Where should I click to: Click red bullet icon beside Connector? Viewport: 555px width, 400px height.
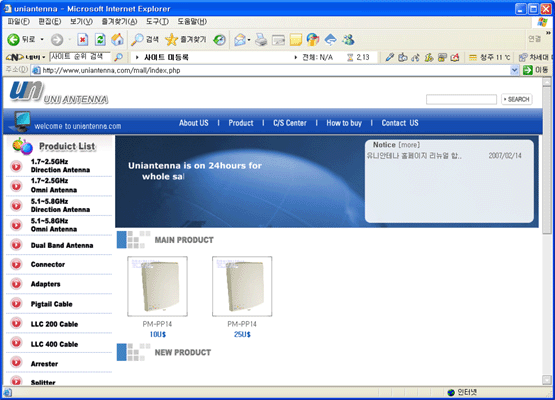[16, 264]
